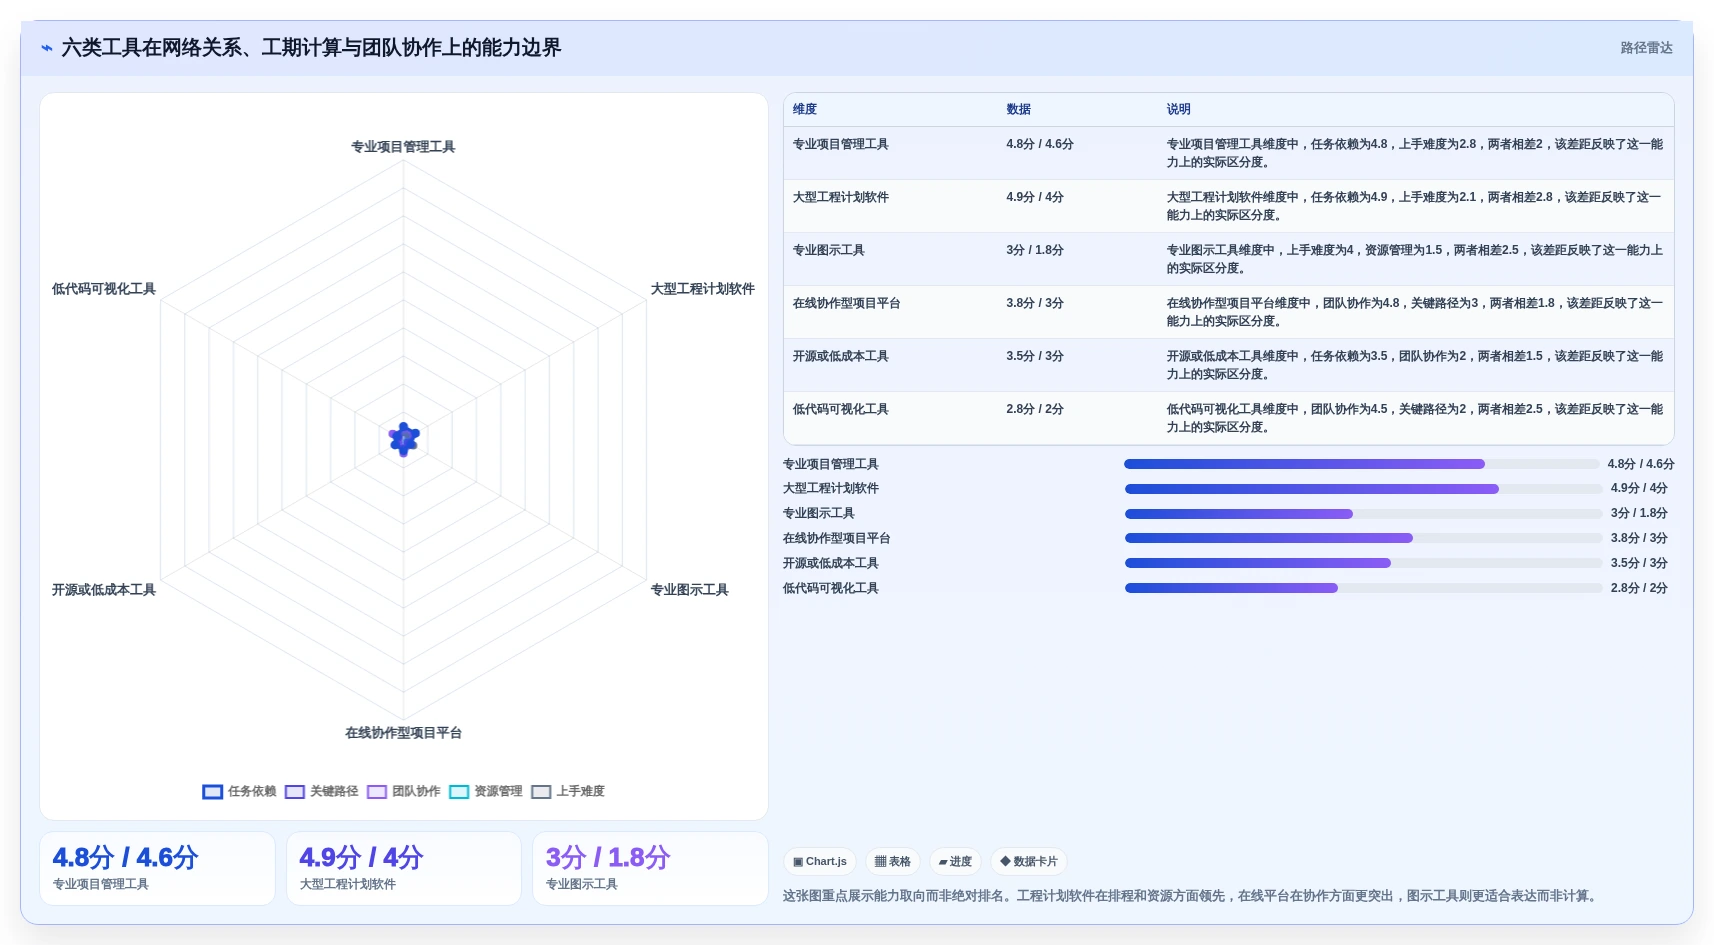
Task: Open the 4.9分 / 4分 stat card
Action: [404, 869]
